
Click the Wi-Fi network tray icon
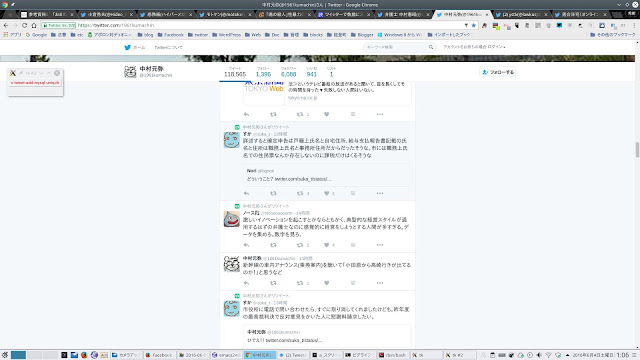(549, 355)
